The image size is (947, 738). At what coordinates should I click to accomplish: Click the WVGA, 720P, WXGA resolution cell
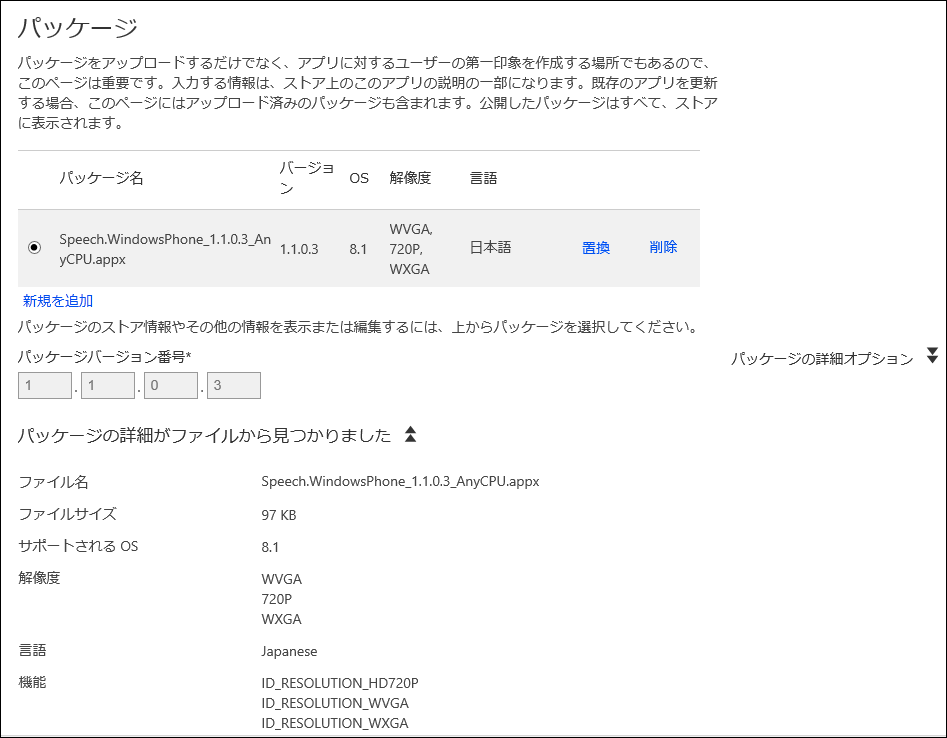click(x=411, y=249)
